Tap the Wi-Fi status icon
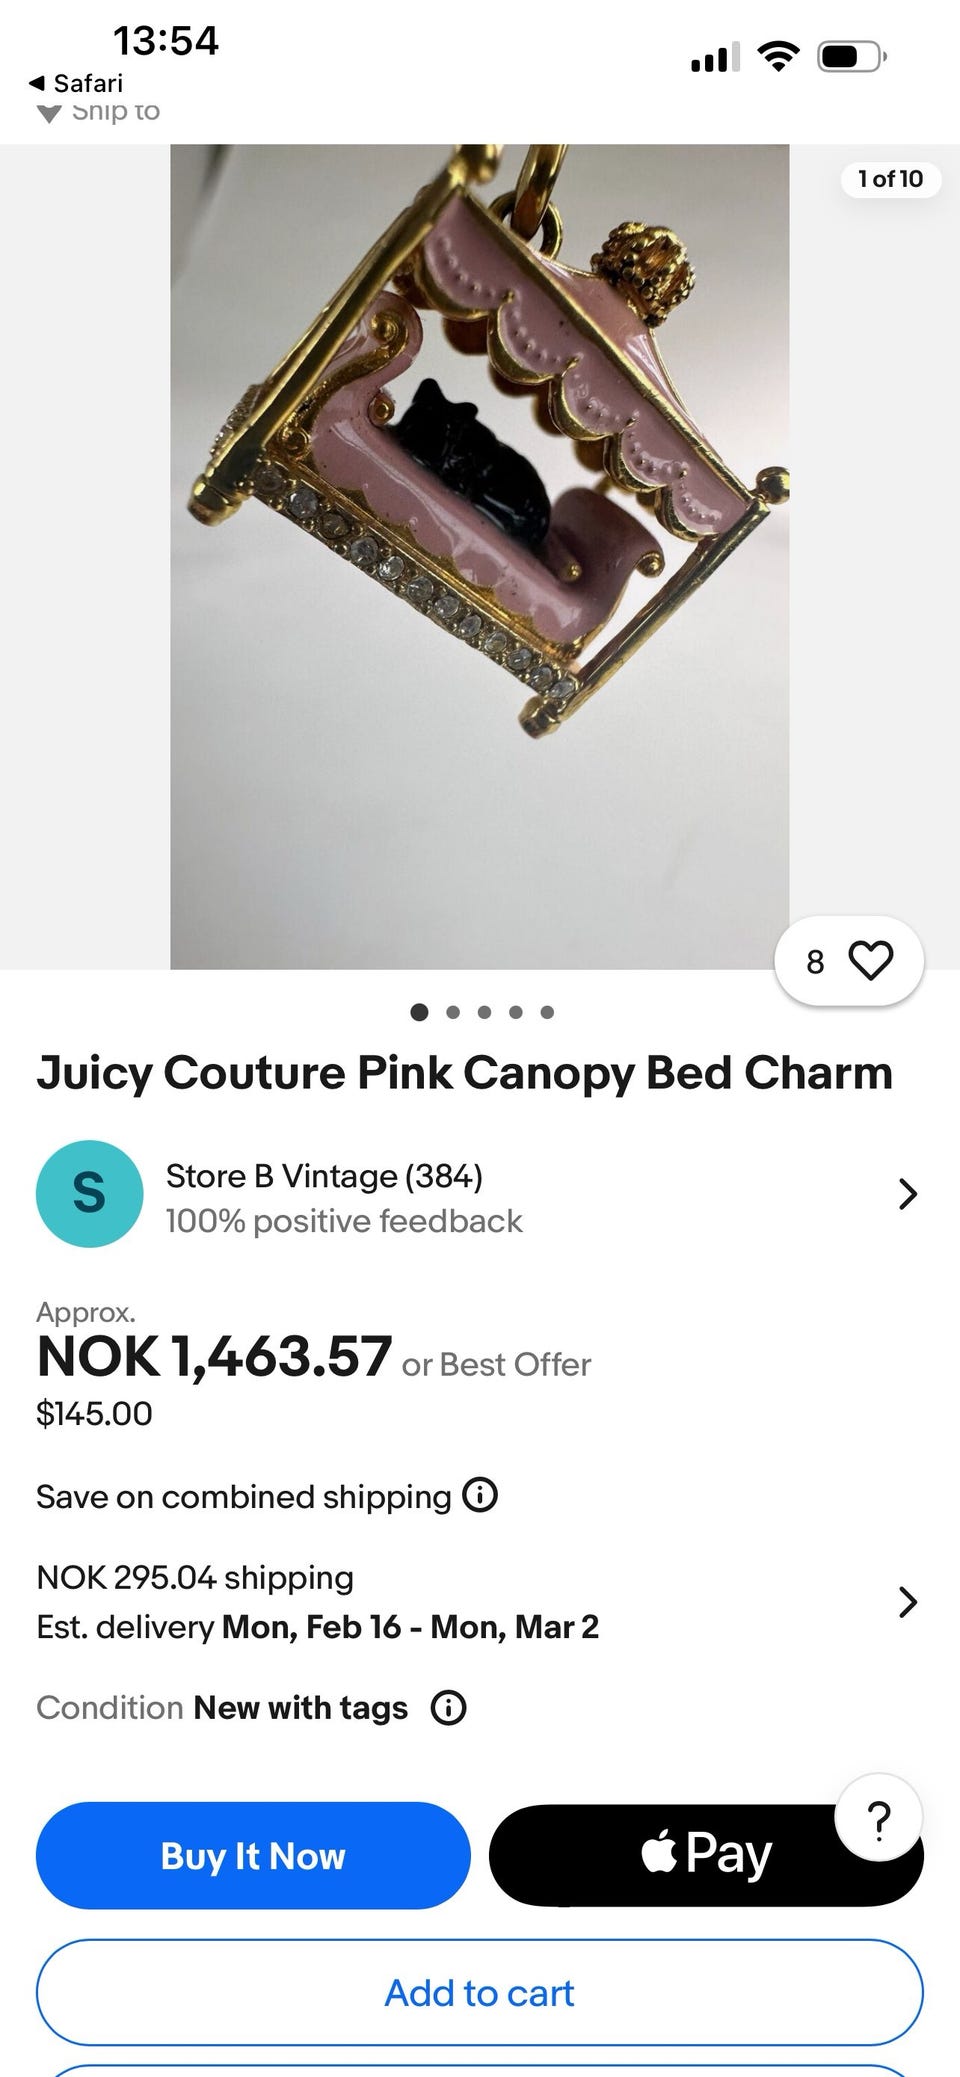Screen dimensions: 960x2077 tap(777, 56)
